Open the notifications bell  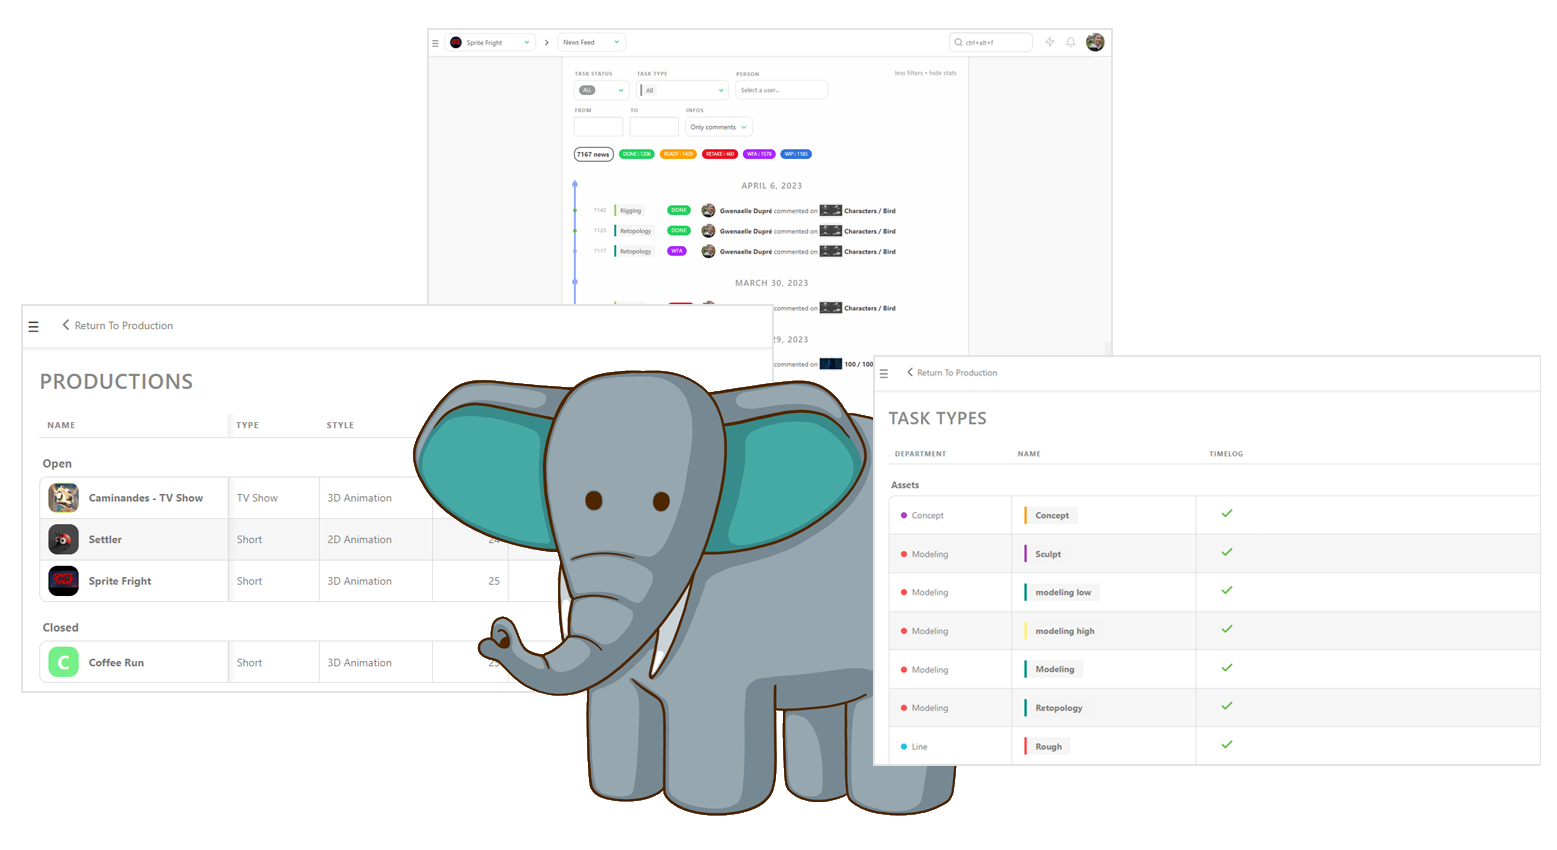tap(1070, 42)
